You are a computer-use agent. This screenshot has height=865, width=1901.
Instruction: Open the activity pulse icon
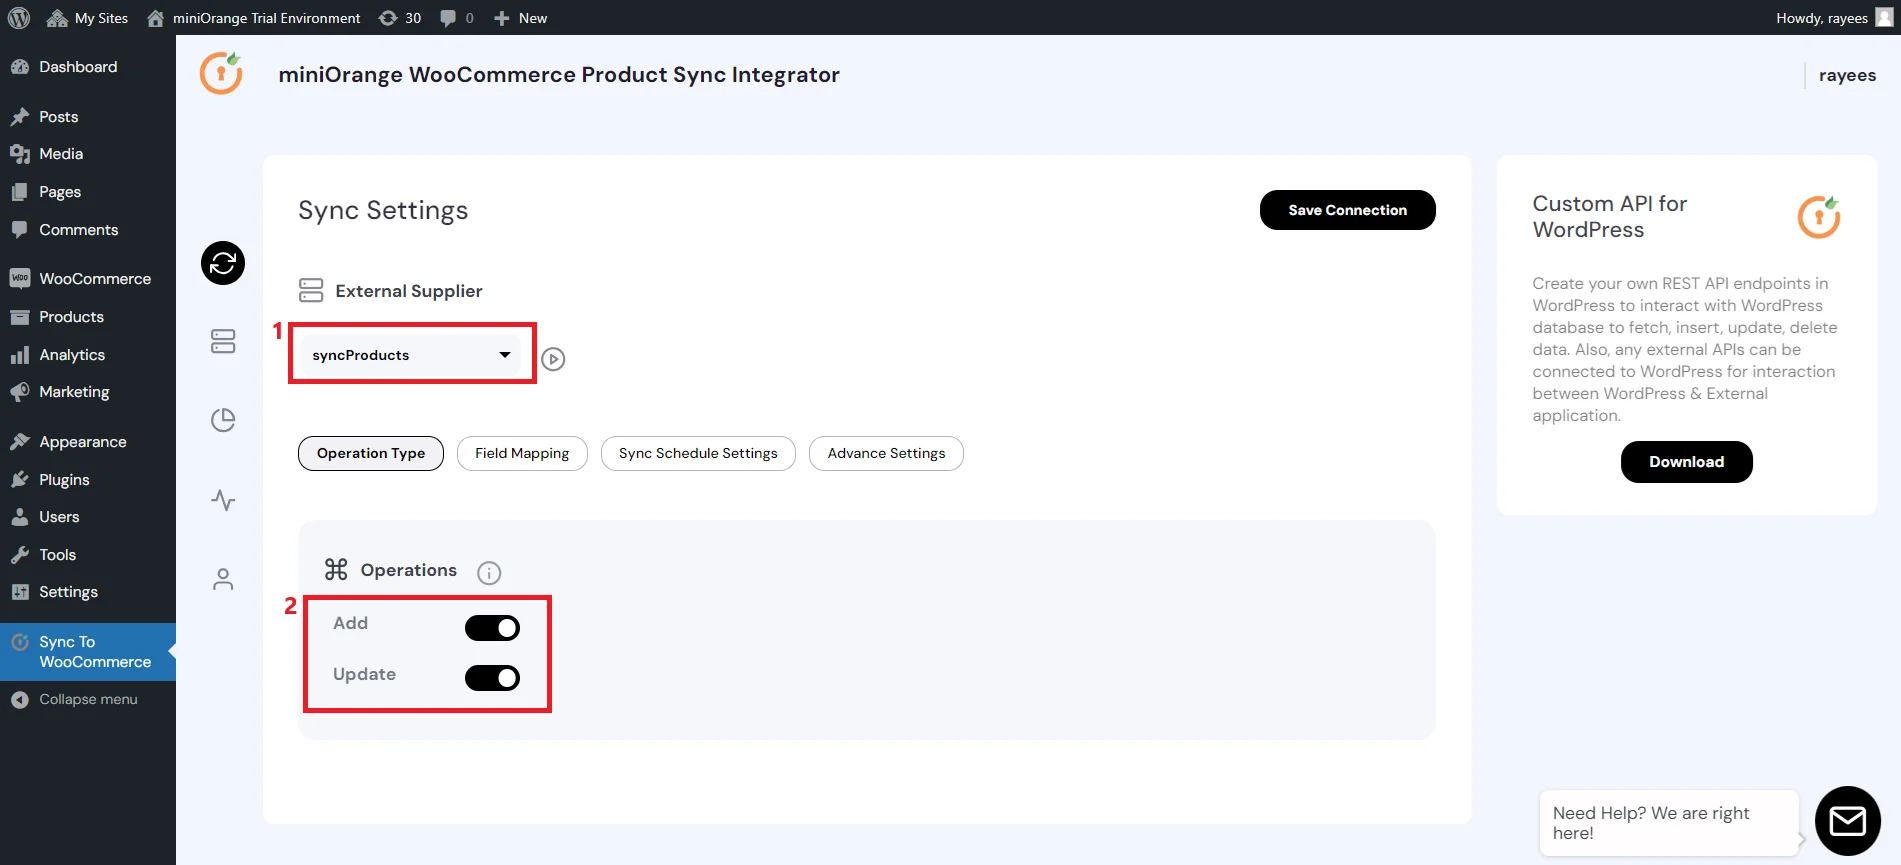[223, 500]
